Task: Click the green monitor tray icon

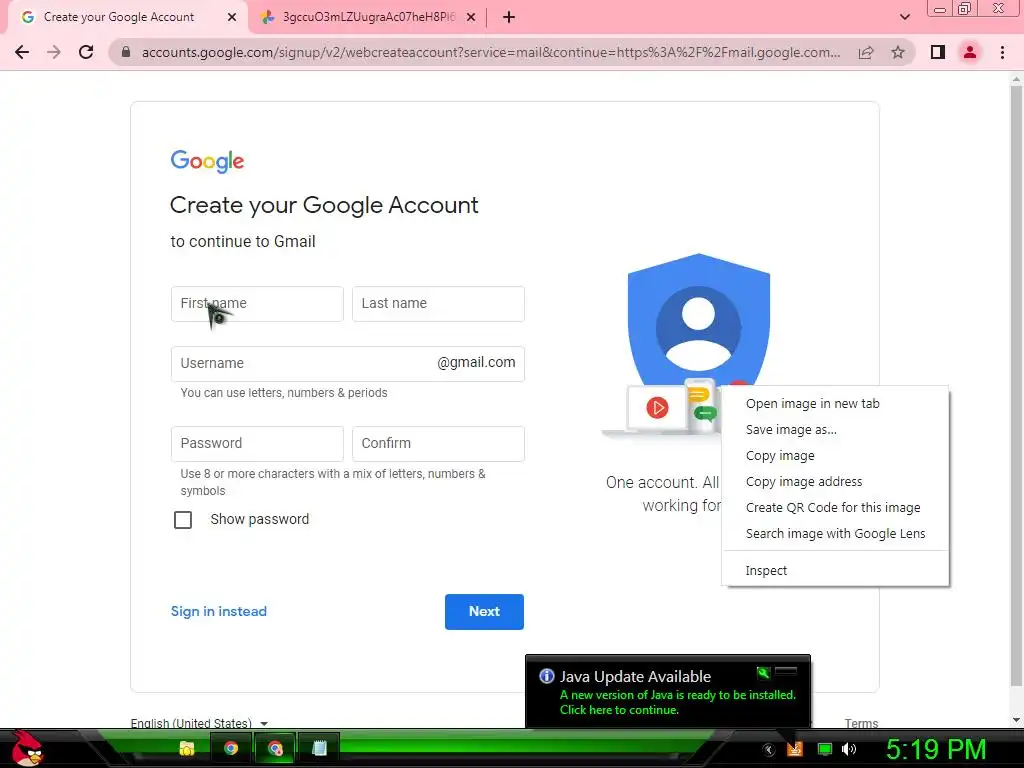Action: point(825,749)
